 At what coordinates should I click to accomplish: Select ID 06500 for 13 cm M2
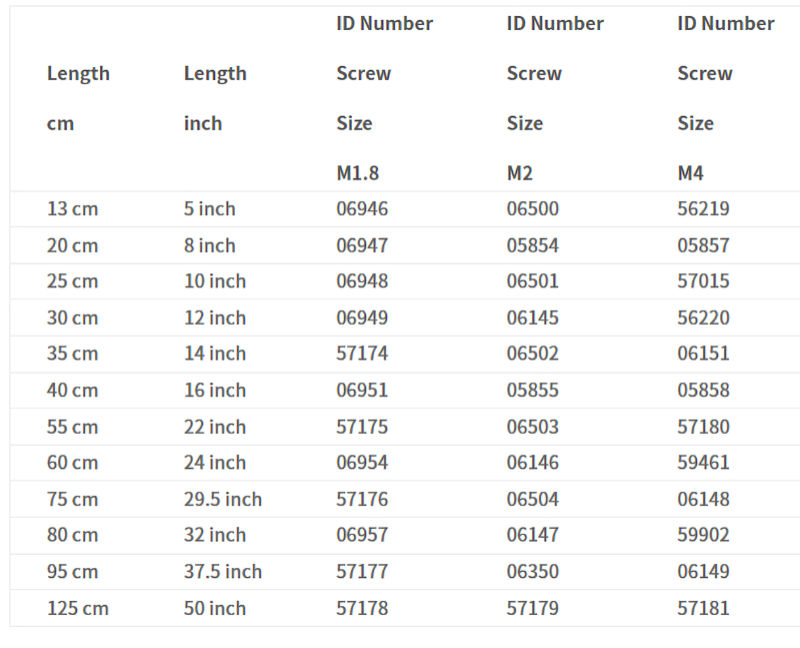point(532,209)
